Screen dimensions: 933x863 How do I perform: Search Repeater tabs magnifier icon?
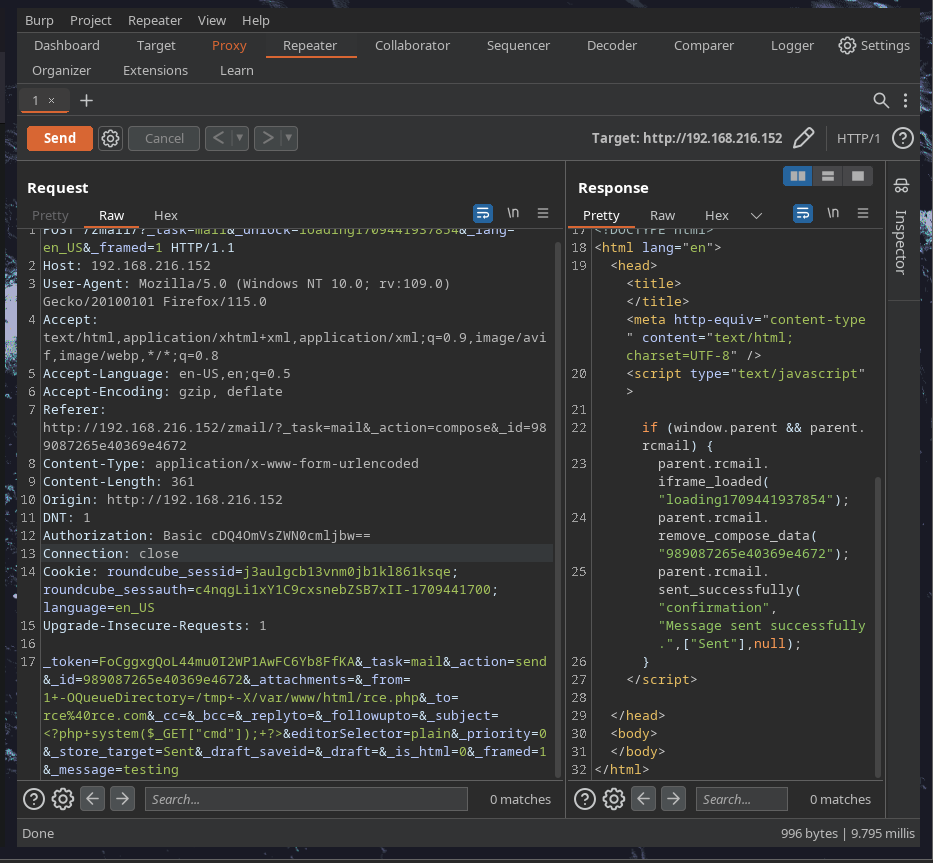click(x=881, y=101)
